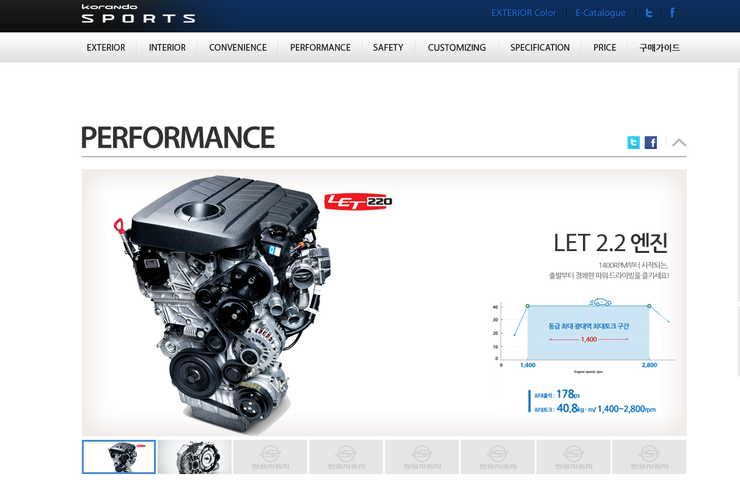Open the SAFETY menu

click(x=388, y=48)
